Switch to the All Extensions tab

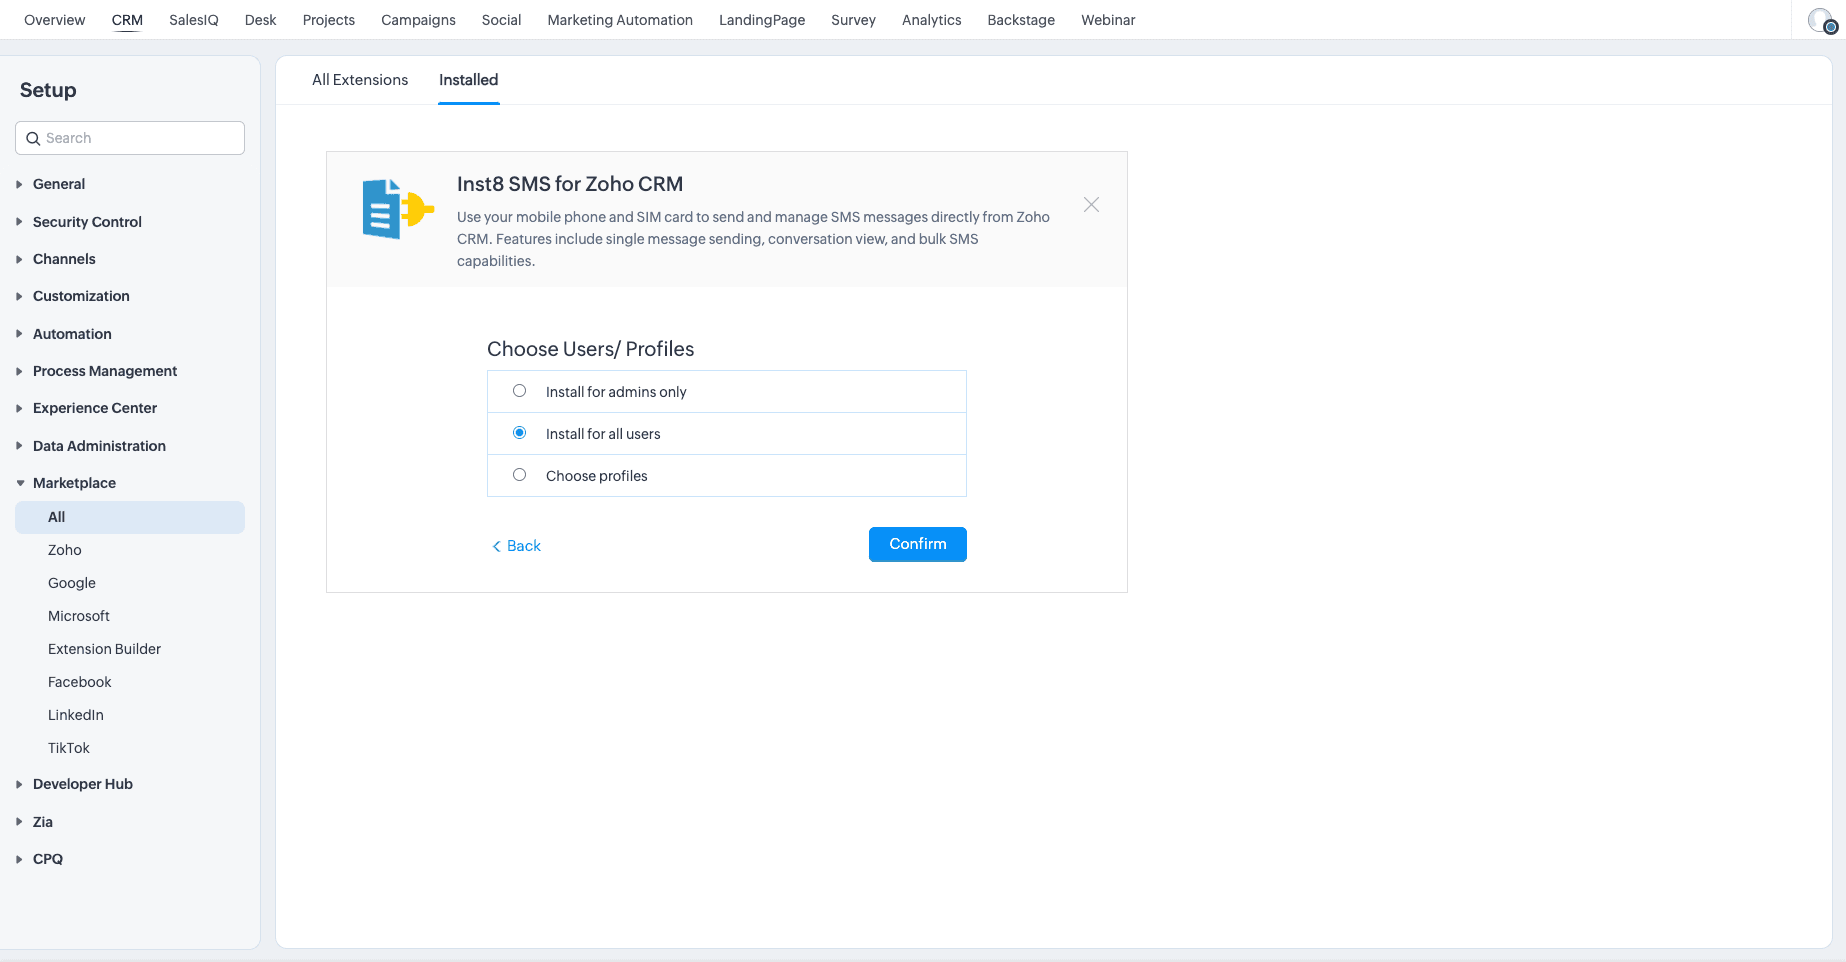pyautogui.click(x=360, y=80)
